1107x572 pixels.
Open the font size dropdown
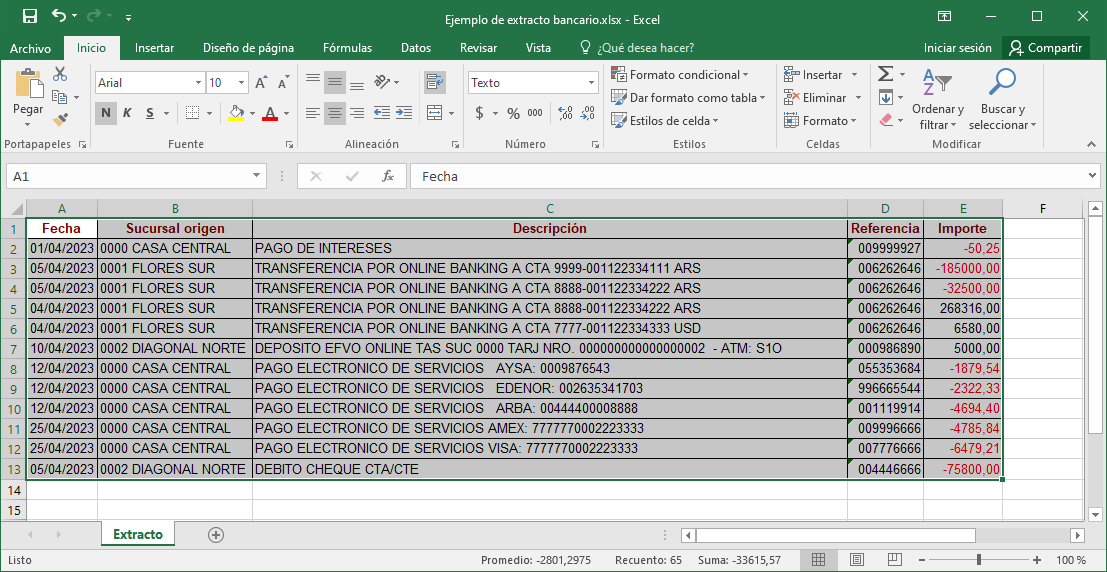[241, 83]
